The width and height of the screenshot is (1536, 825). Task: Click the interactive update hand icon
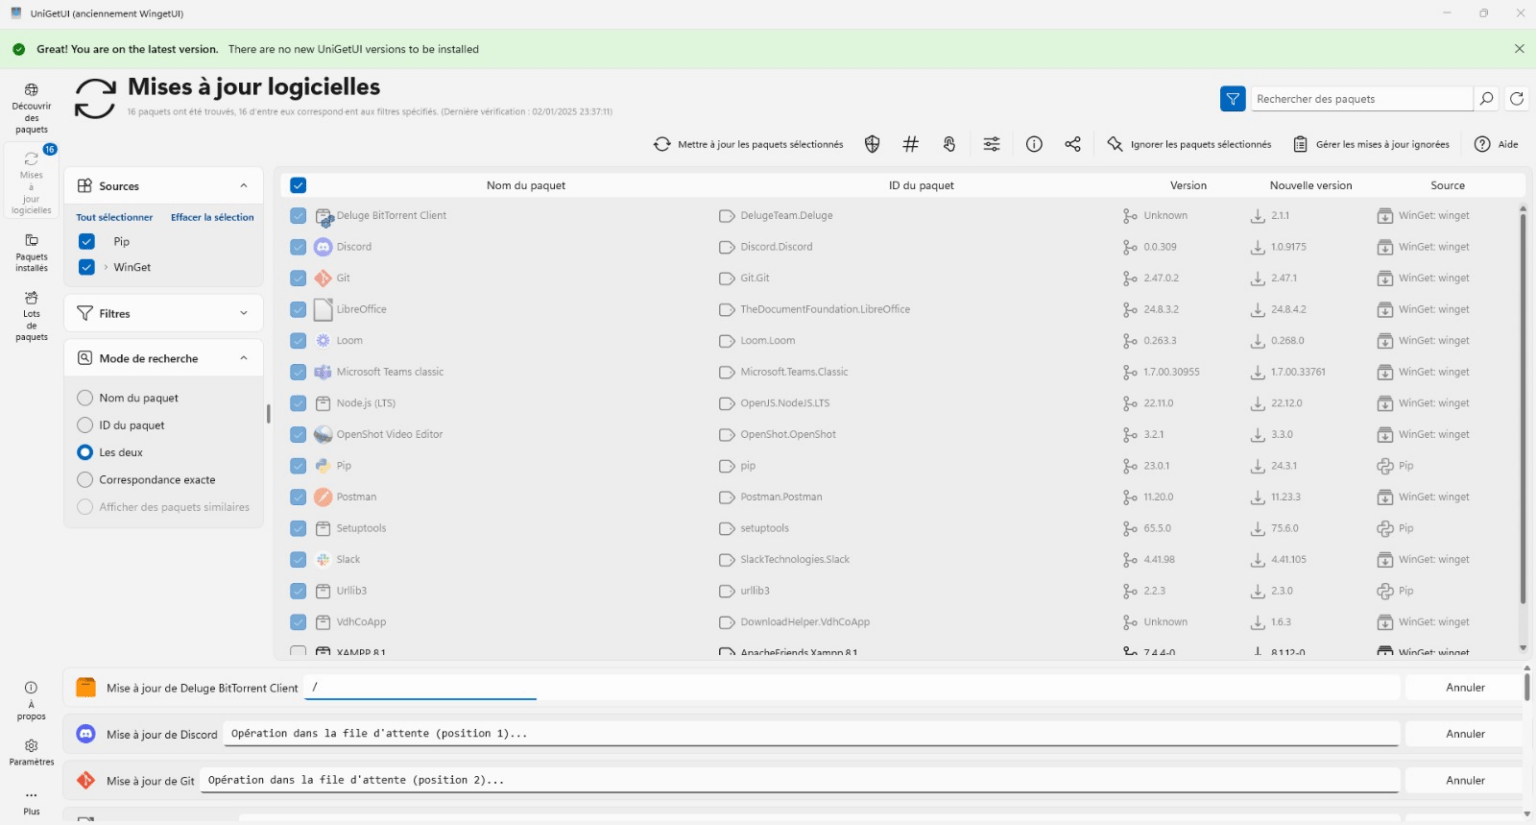coord(949,144)
